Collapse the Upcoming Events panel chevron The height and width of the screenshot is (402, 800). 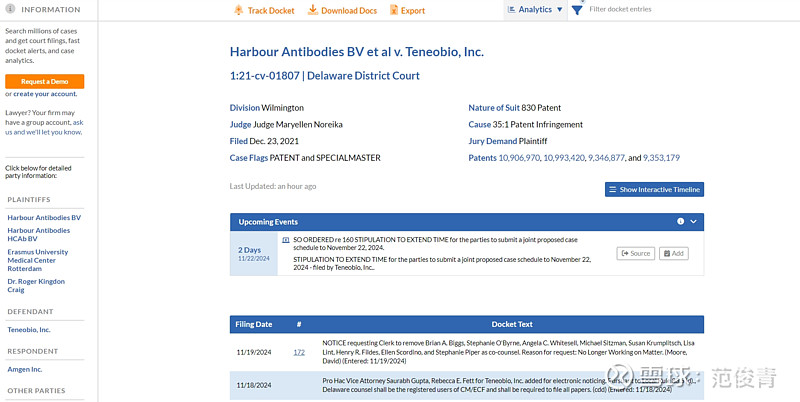(693, 221)
